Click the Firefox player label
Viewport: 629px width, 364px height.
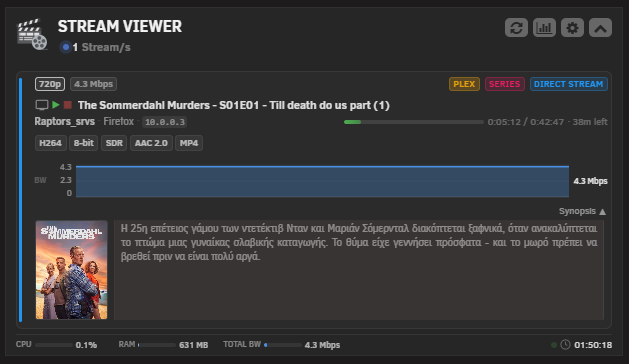[118, 121]
